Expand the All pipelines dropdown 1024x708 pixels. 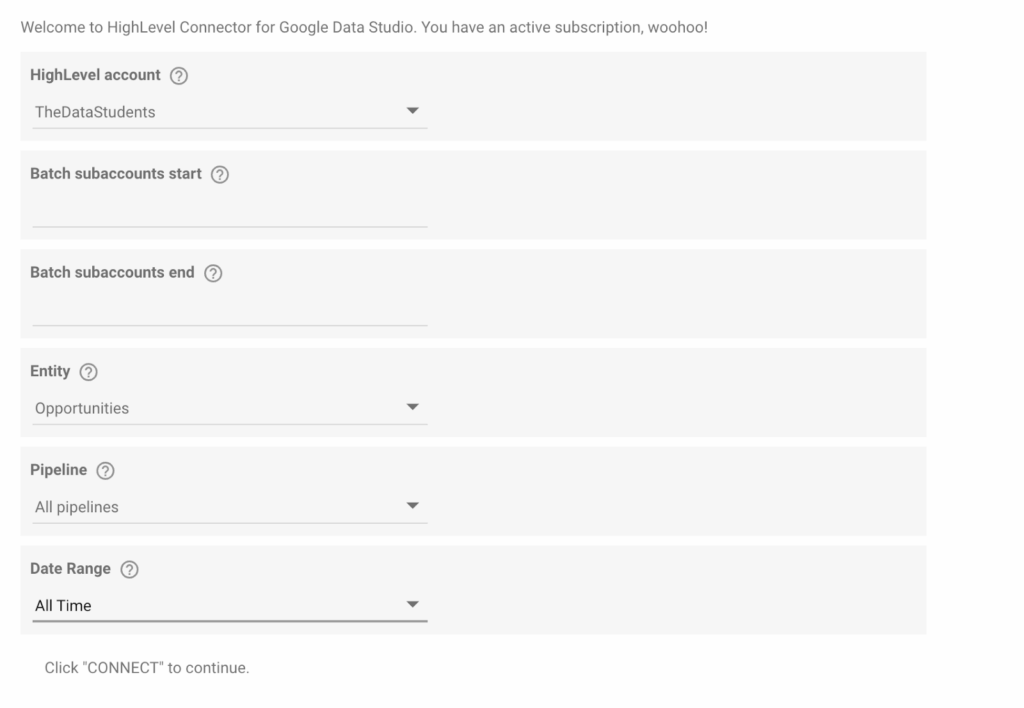(229, 507)
